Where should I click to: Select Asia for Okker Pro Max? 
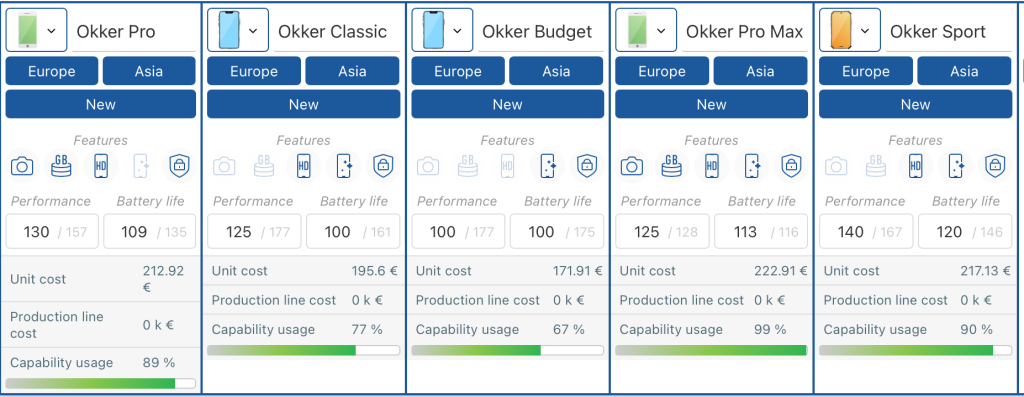[x=760, y=71]
